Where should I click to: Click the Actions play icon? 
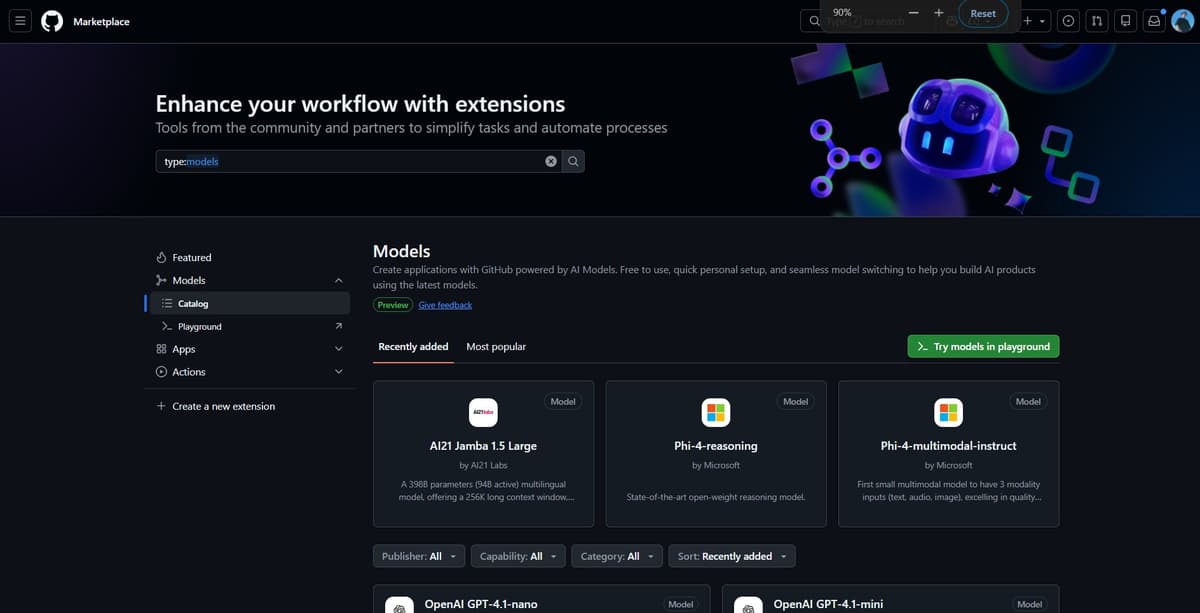click(161, 372)
